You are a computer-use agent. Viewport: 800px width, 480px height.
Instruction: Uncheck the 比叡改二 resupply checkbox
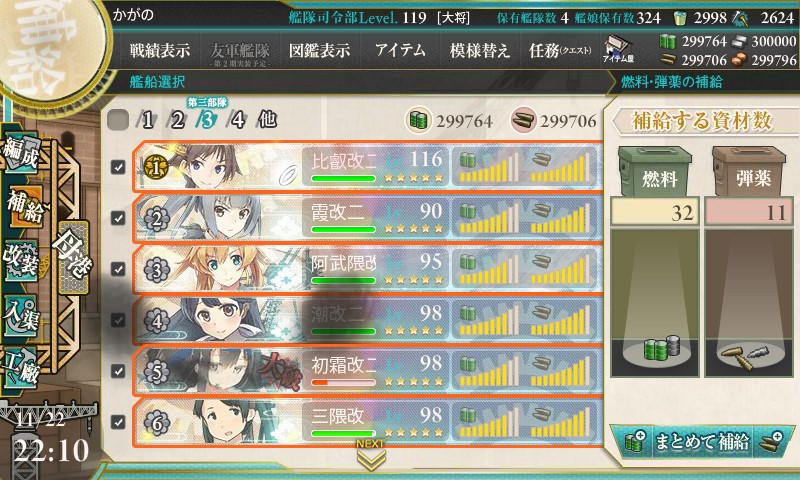pos(118,167)
